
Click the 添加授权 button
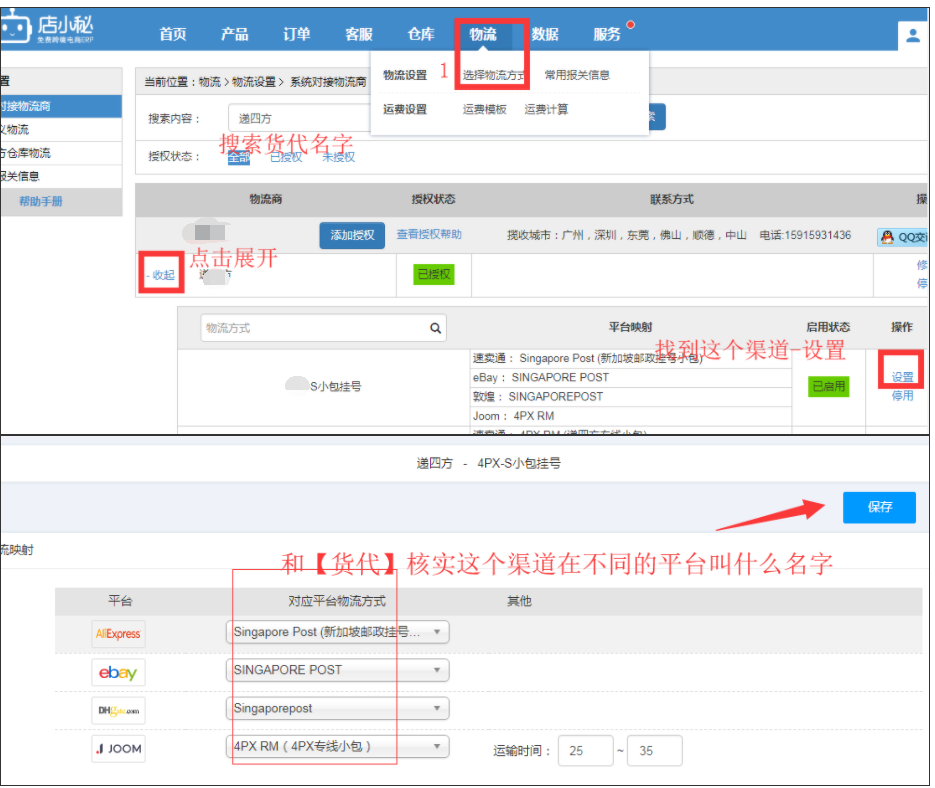(352, 236)
